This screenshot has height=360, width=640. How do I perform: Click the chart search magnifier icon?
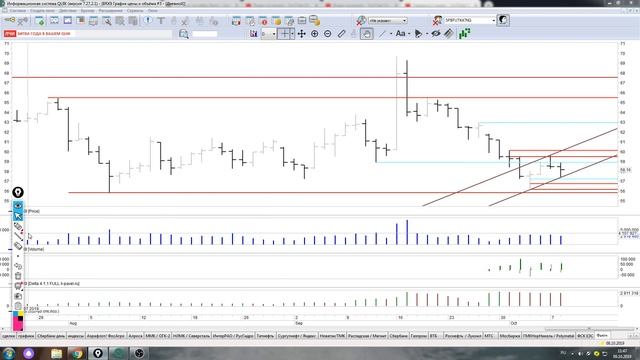pos(183,34)
